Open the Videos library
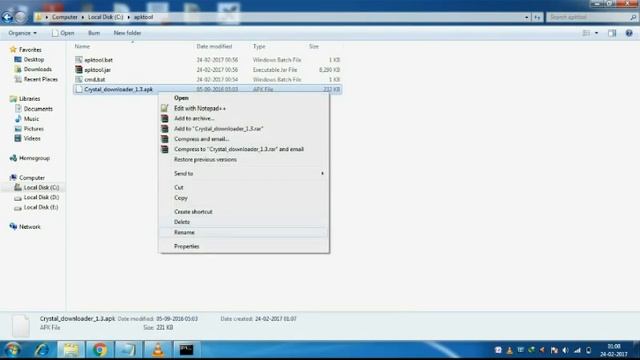Screen dimensions: 640x360 pyautogui.click(x=32, y=138)
